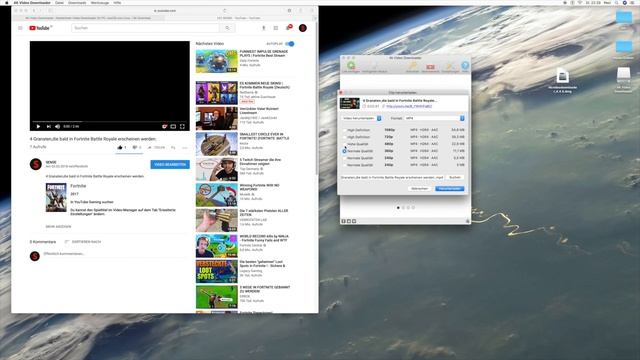Dislike the video with thumbs down
The image size is (640, 360).
(x=136, y=147)
